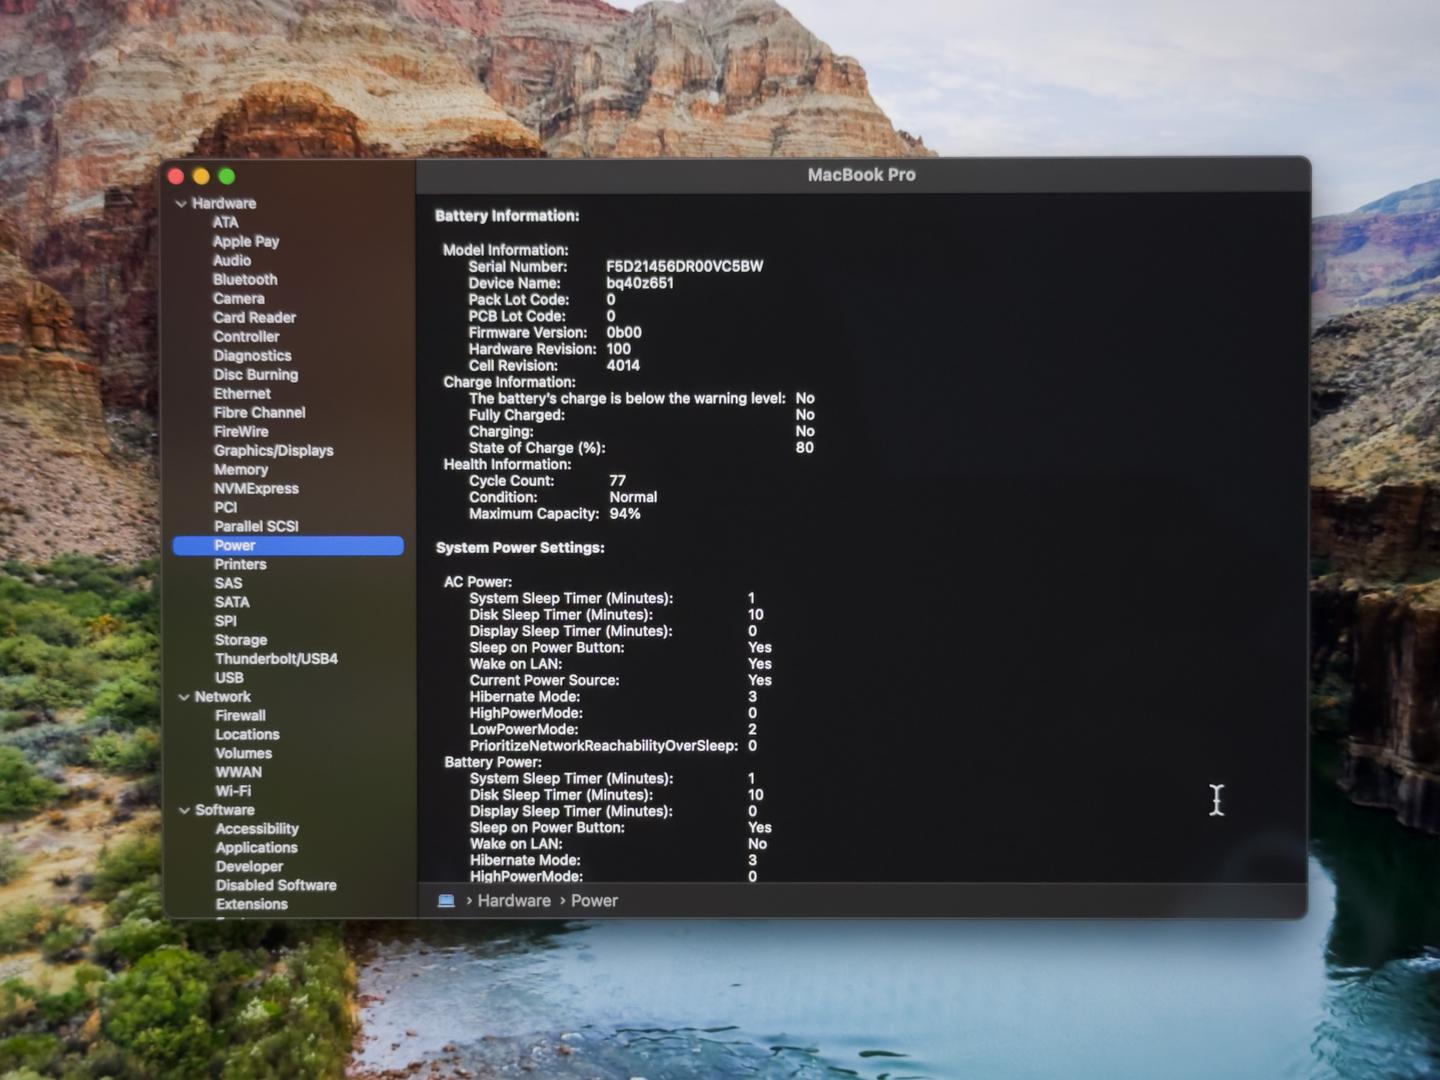This screenshot has width=1440, height=1080.
Task: Select Disc Burning in the sidebar
Action: pyautogui.click(x=256, y=375)
